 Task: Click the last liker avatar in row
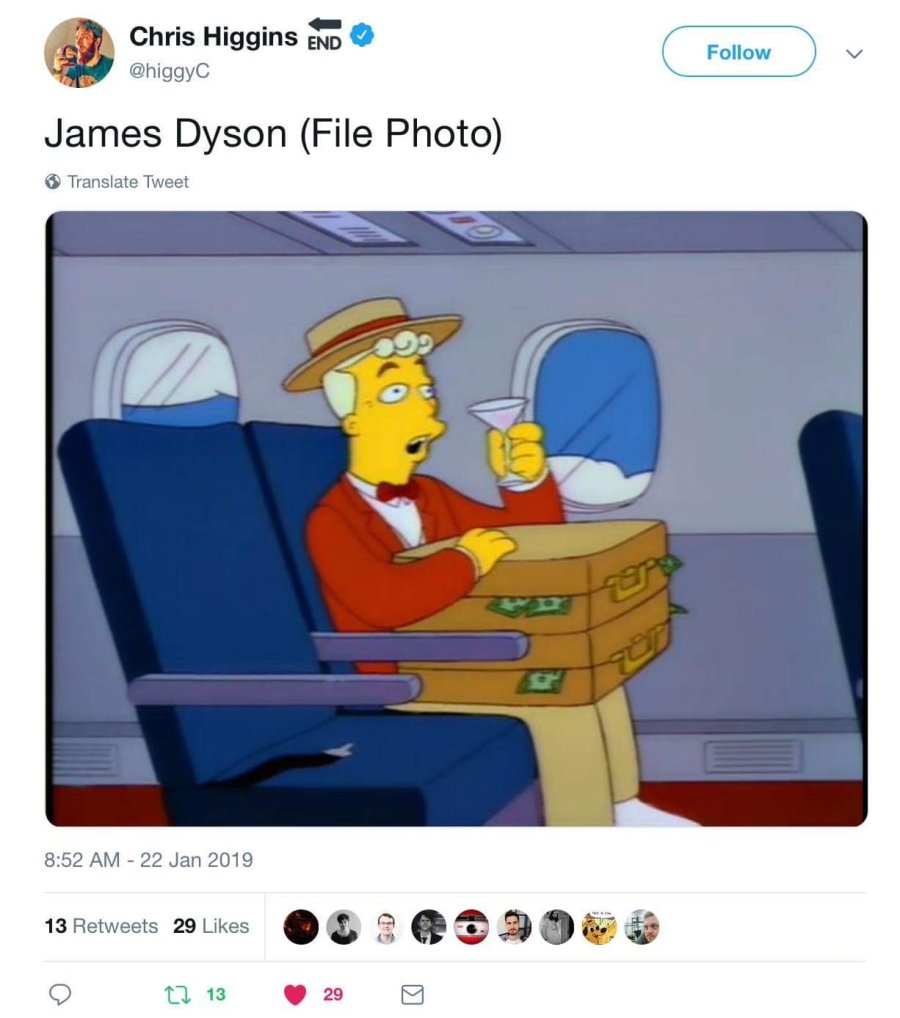[x=642, y=926]
